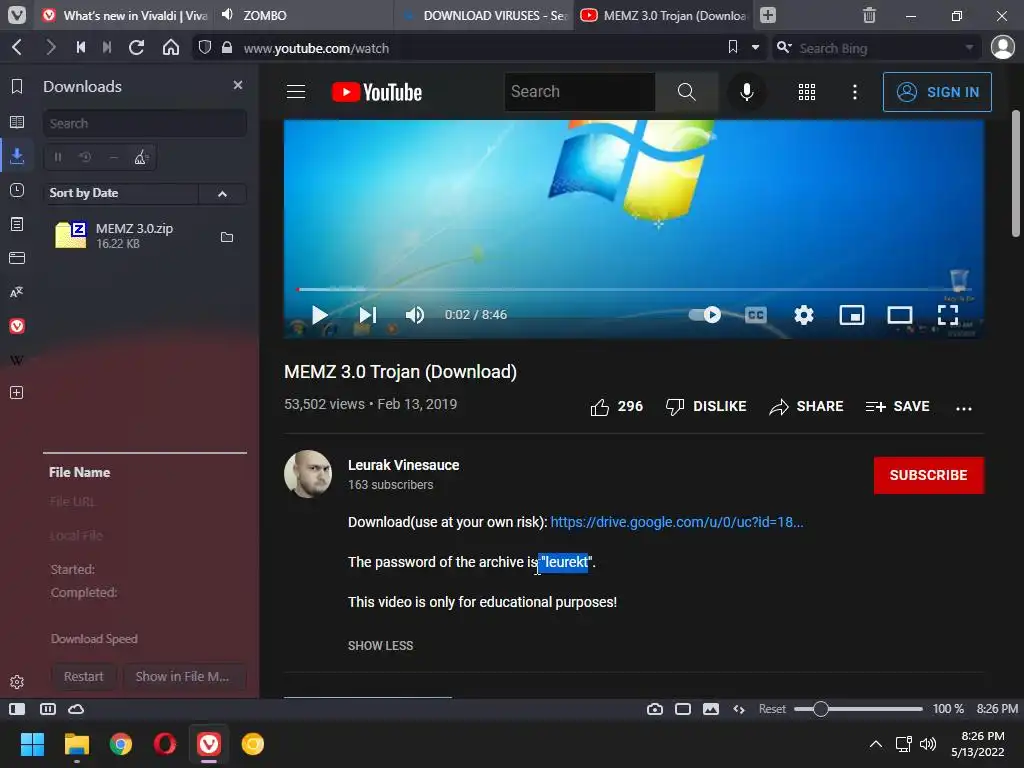Toggle closed captions CC
The width and height of the screenshot is (1024, 768).
pos(756,315)
